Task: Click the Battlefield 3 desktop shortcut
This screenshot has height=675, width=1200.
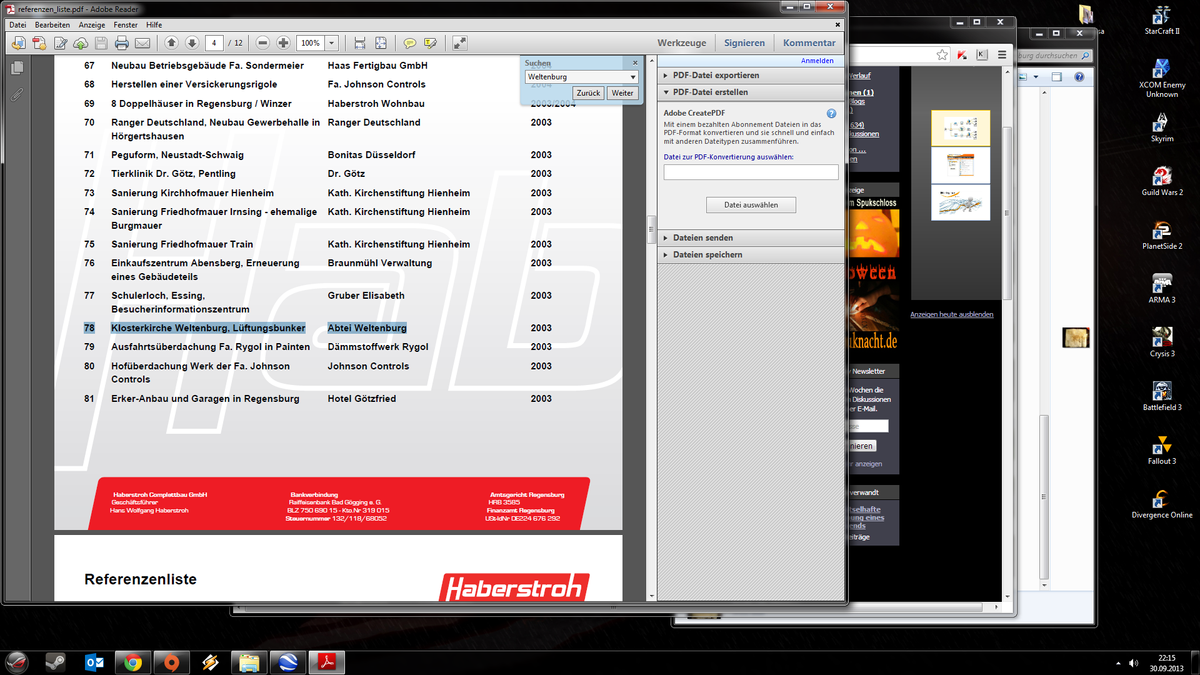Action: [1161, 395]
